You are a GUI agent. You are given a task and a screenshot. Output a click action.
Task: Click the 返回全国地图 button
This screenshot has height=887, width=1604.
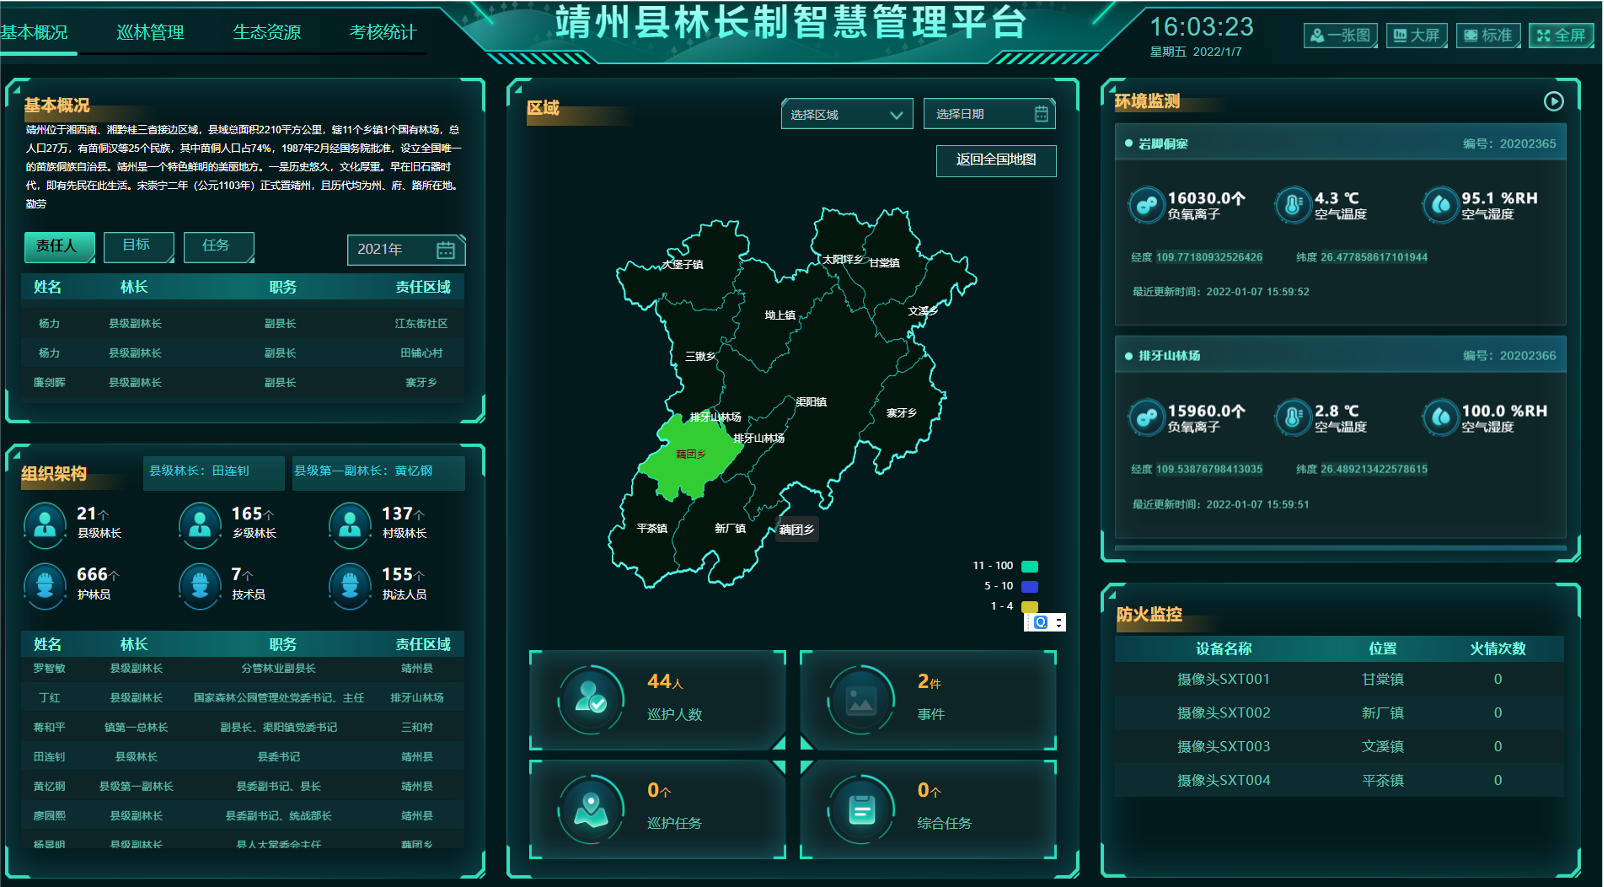pos(996,160)
